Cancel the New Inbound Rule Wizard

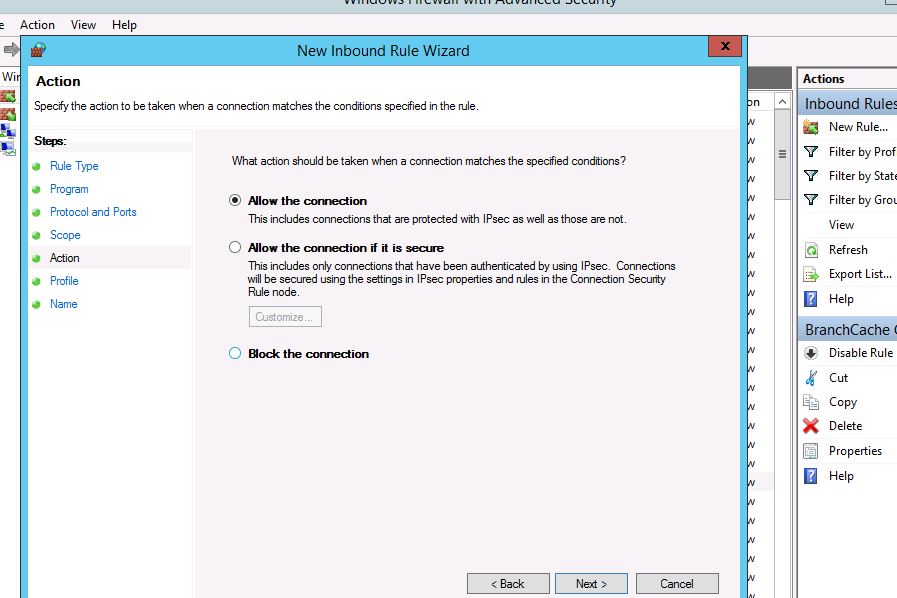point(677,584)
